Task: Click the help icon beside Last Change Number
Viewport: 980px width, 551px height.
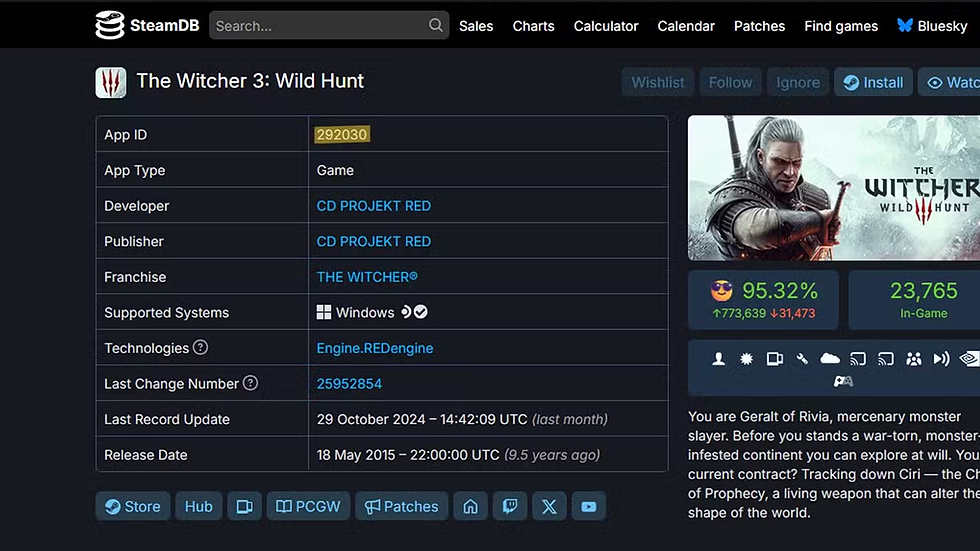Action: tap(250, 383)
